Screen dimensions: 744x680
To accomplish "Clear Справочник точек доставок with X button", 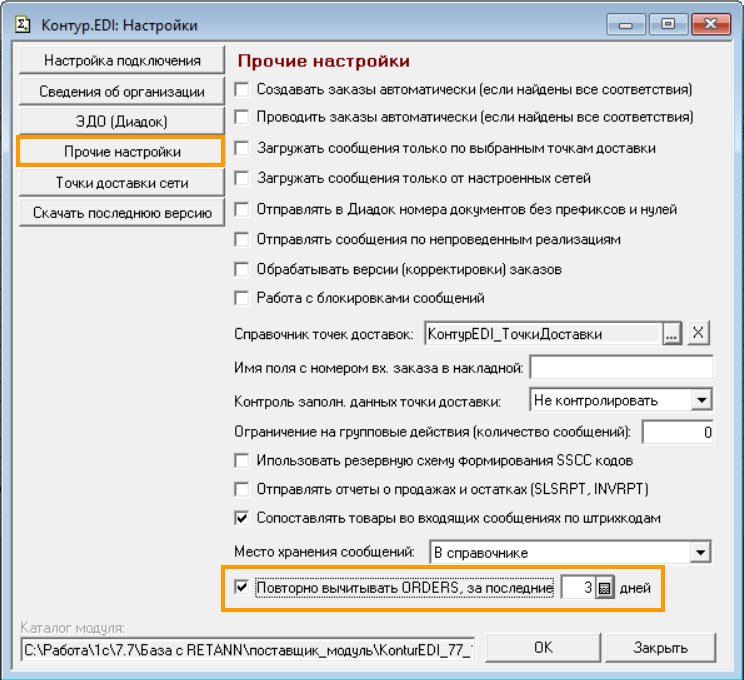I will click(698, 333).
